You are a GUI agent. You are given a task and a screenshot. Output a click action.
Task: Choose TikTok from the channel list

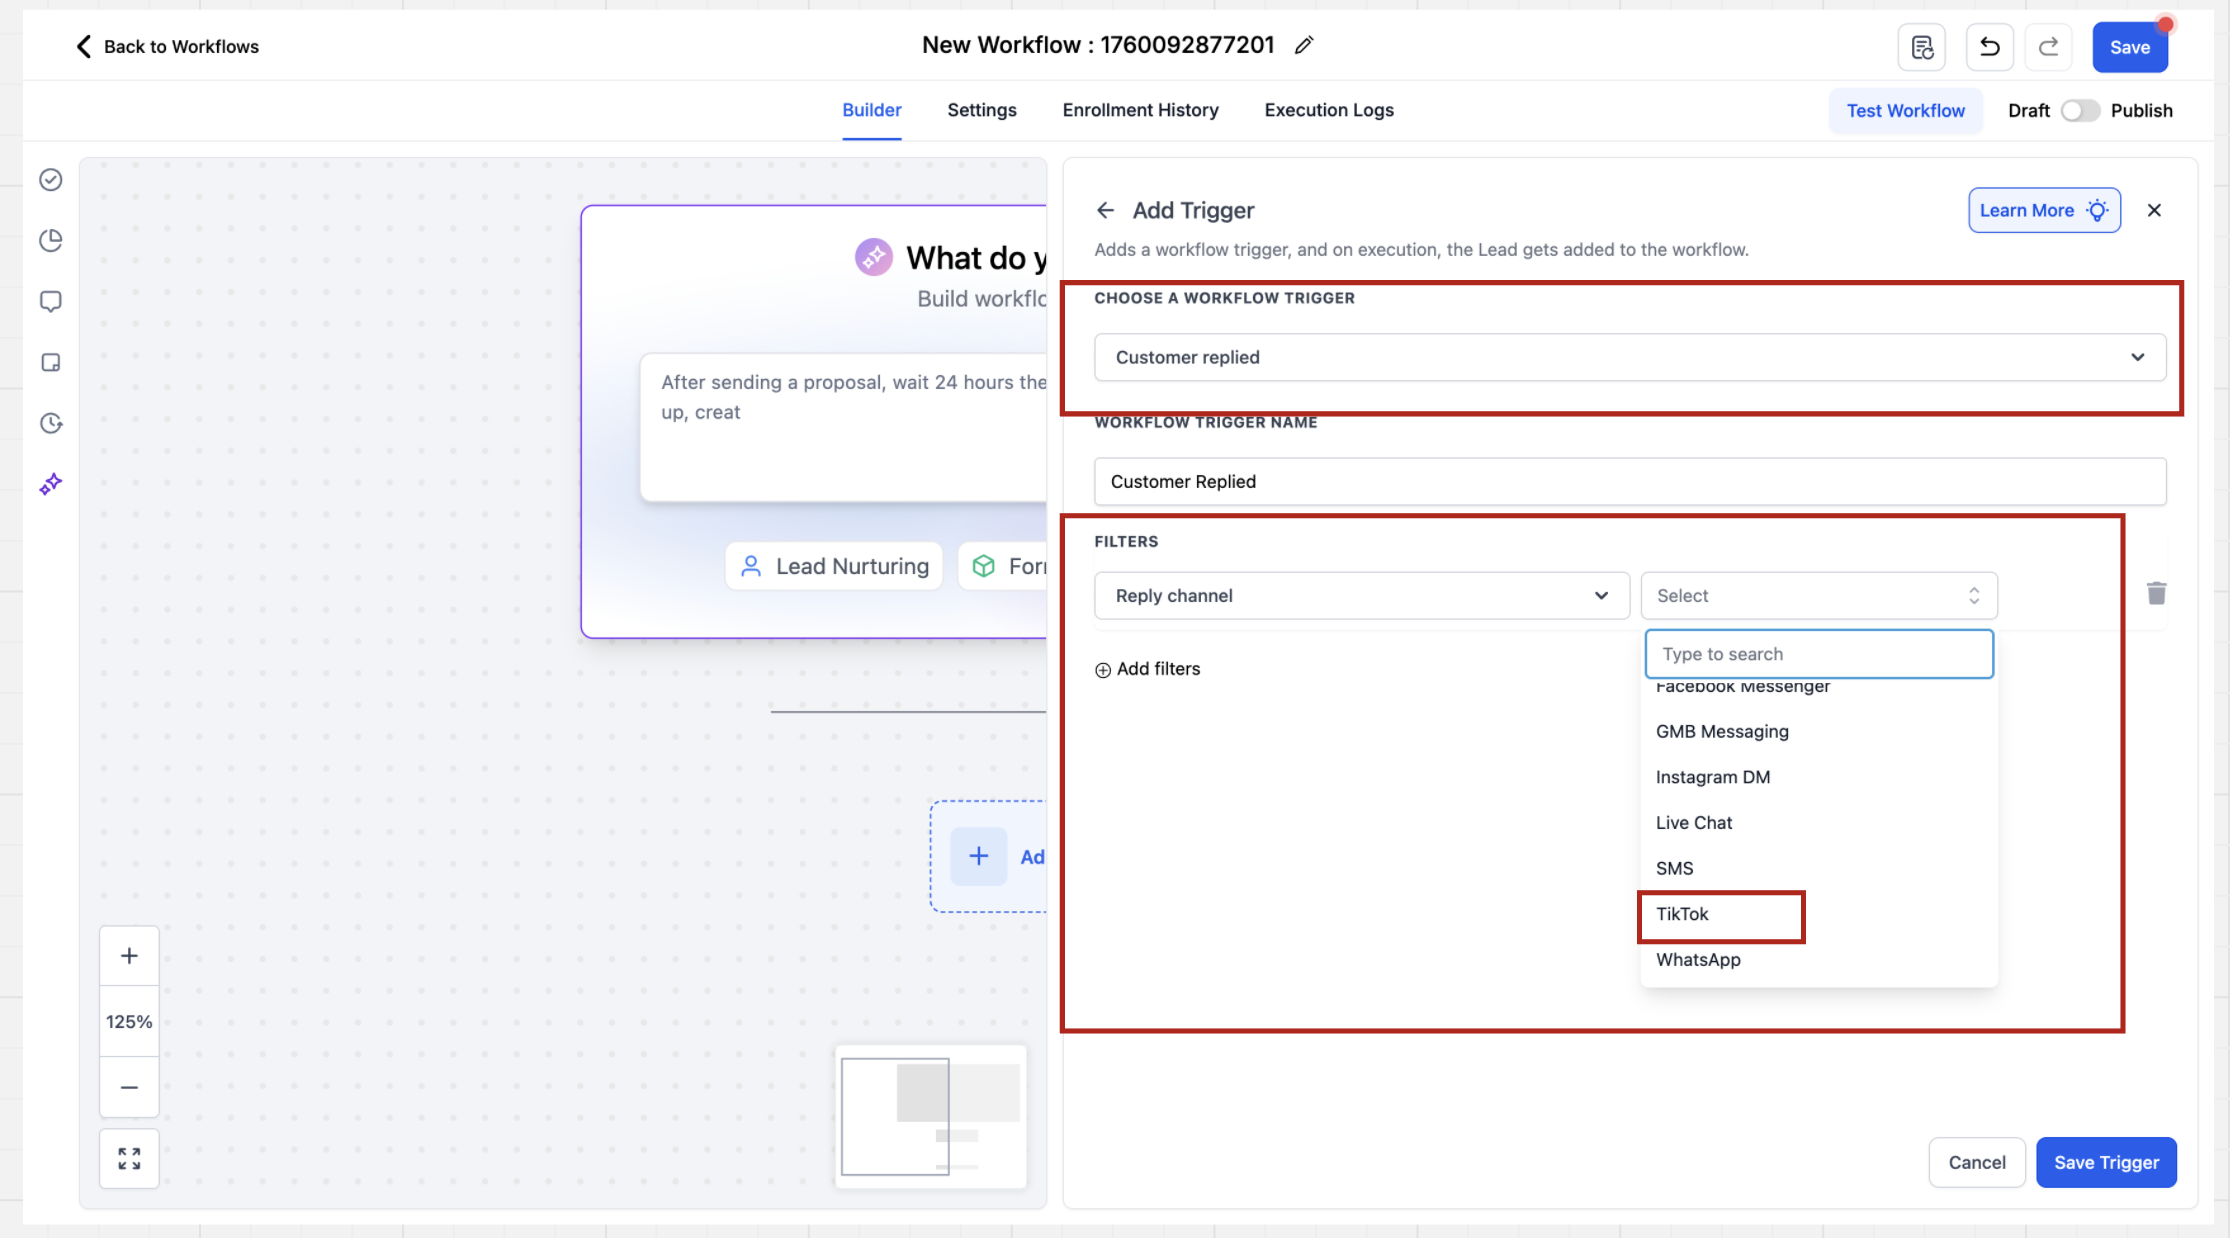pyautogui.click(x=1683, y=914)
